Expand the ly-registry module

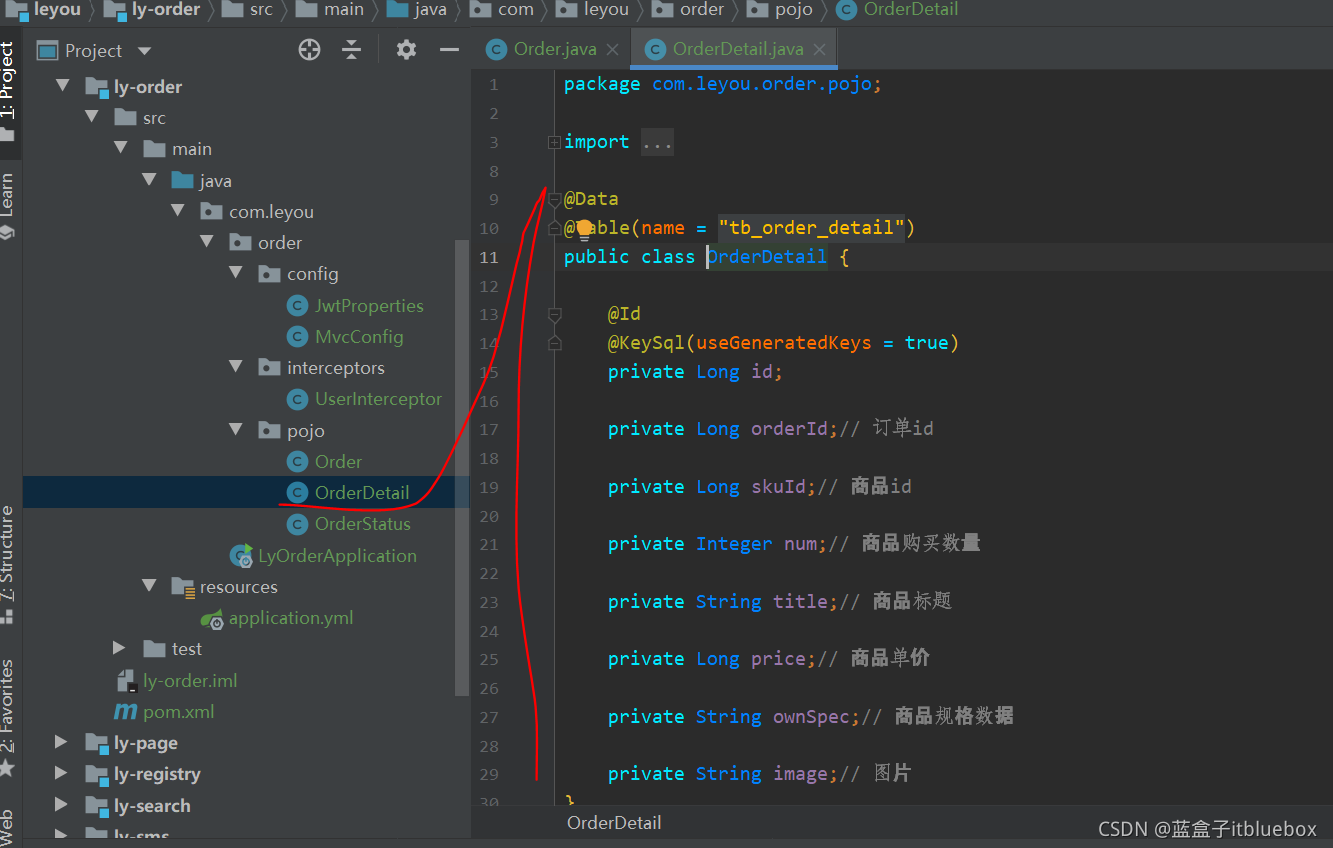coord(62,773)
